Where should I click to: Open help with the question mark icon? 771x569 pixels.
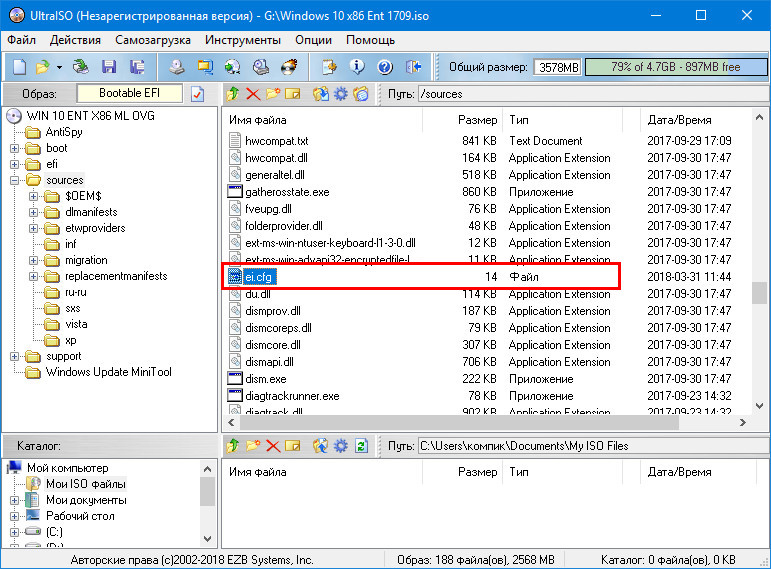pyautogui.click(x=385, y=67)
